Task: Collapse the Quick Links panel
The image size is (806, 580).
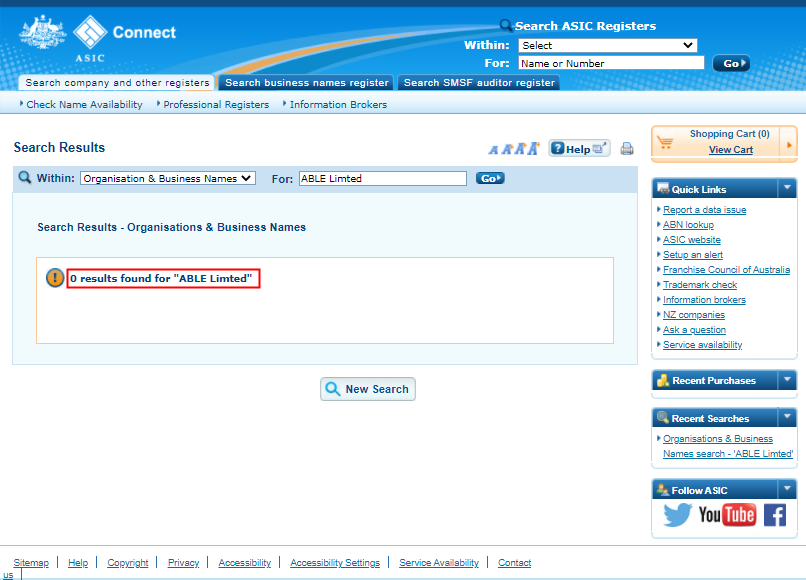Action: point(787,188)
